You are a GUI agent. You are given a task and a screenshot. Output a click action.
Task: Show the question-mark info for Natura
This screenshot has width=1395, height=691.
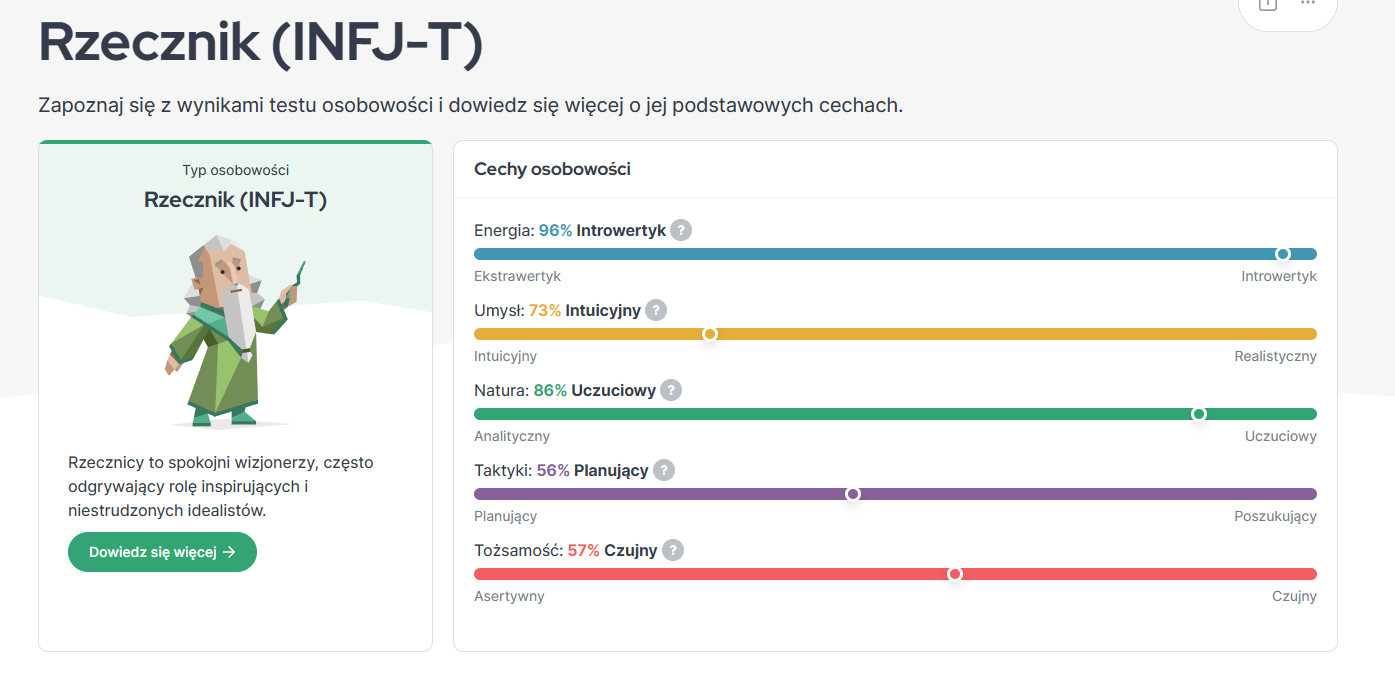pyautogui.click(x=671, y=390)
